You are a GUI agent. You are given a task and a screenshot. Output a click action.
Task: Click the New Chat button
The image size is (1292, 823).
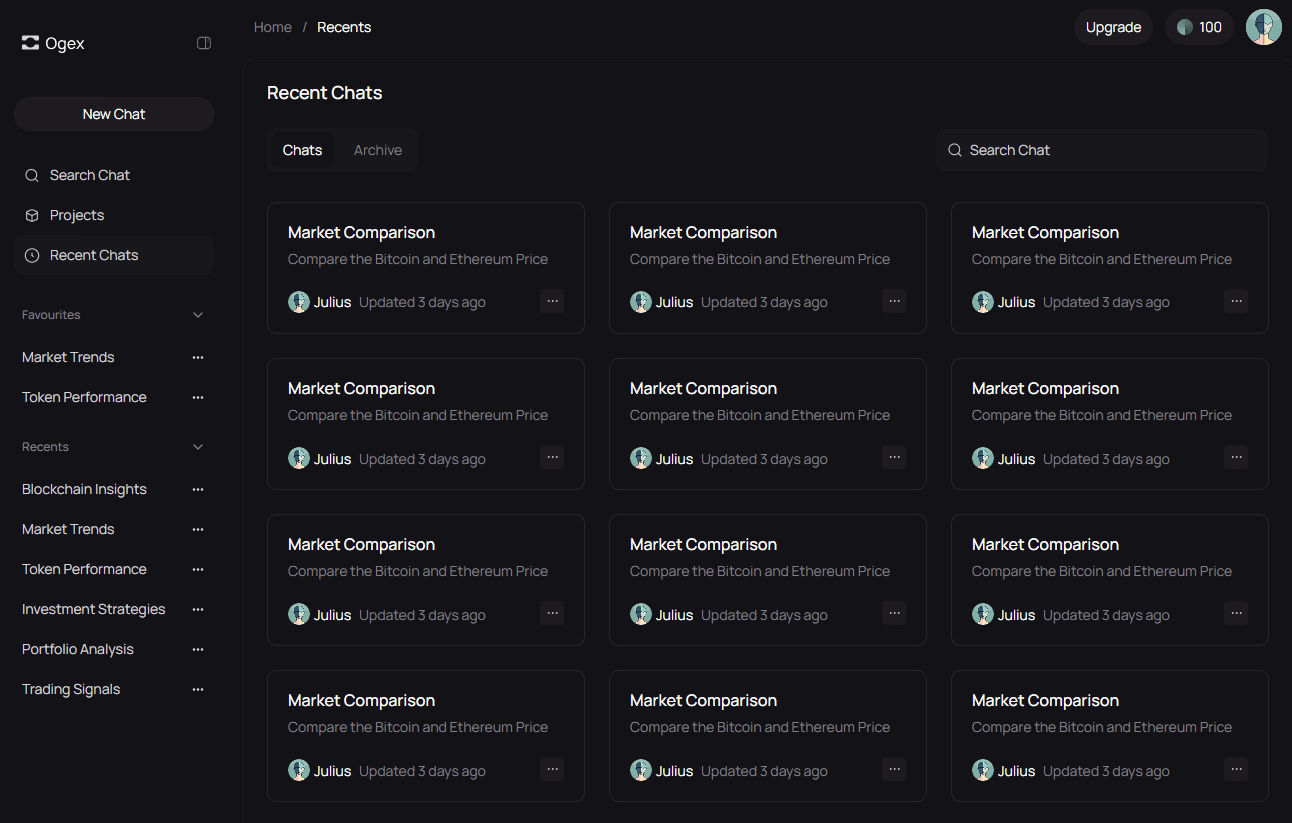point(114,114)
